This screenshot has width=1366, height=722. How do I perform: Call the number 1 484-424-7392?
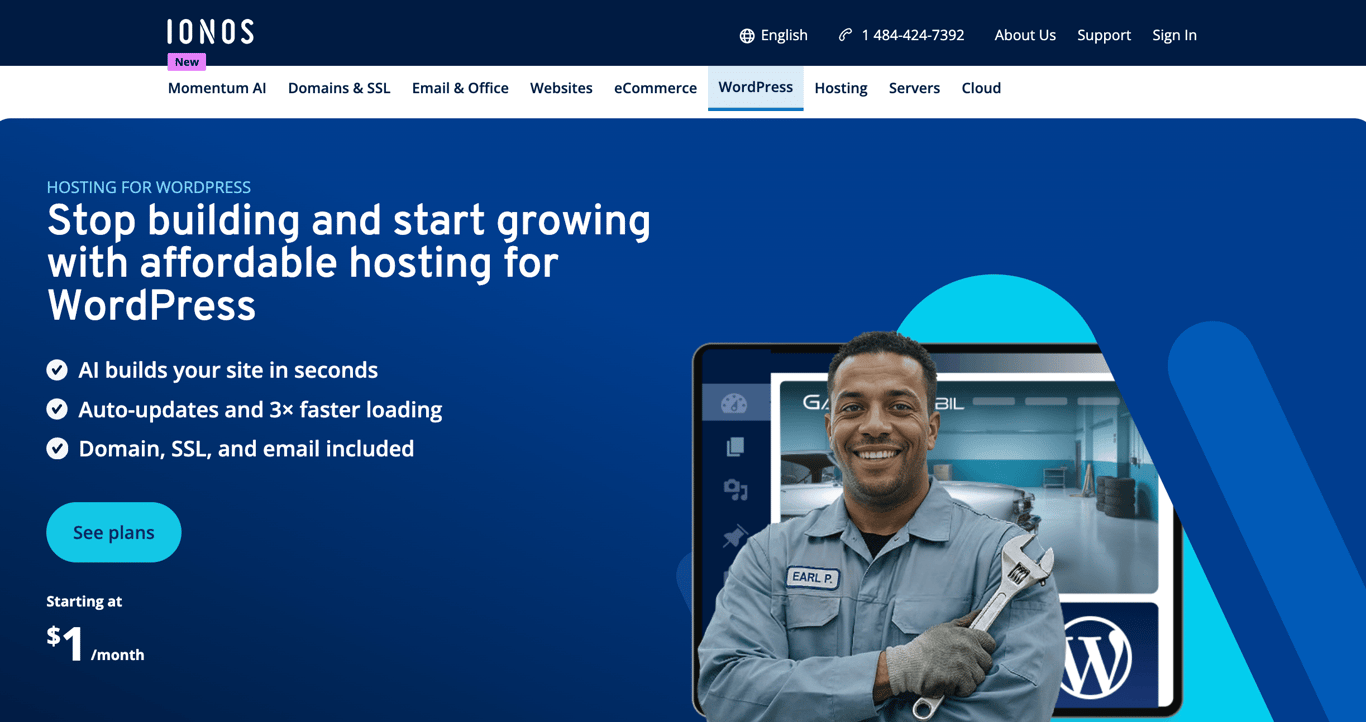click(913, 35)
